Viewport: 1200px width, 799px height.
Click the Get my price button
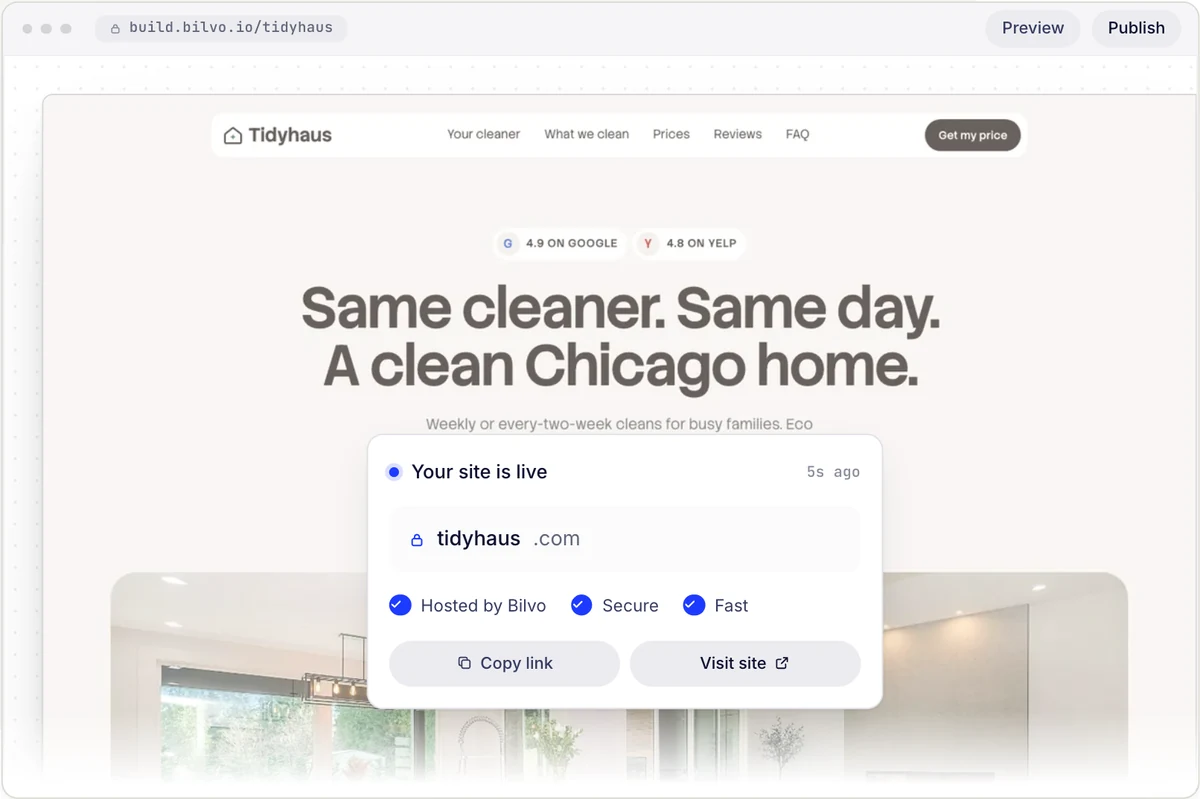(x=973, y=135)
